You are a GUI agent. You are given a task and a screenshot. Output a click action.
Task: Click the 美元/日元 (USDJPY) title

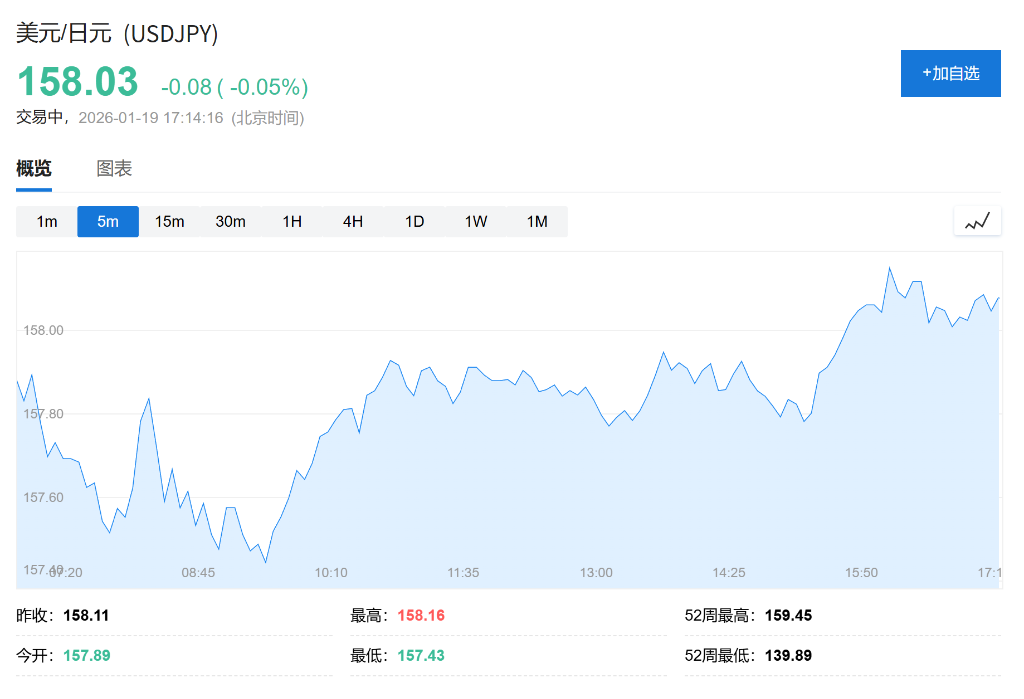[117, 33]
